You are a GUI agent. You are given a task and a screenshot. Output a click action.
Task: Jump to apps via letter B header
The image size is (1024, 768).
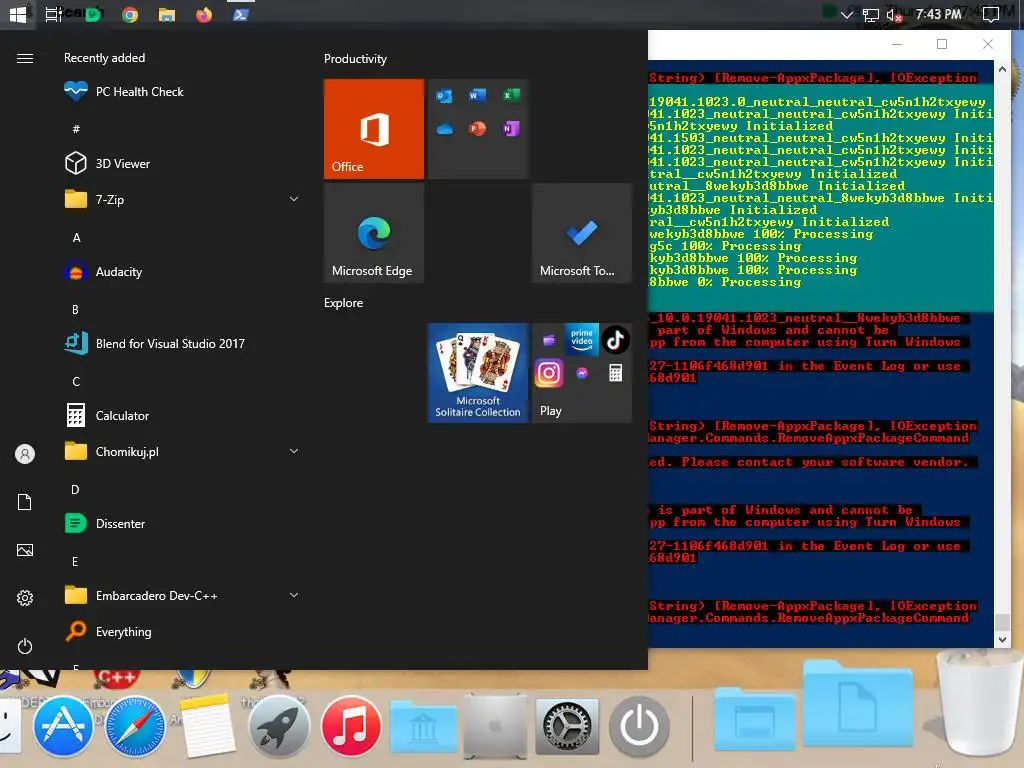tap(75, 310)
